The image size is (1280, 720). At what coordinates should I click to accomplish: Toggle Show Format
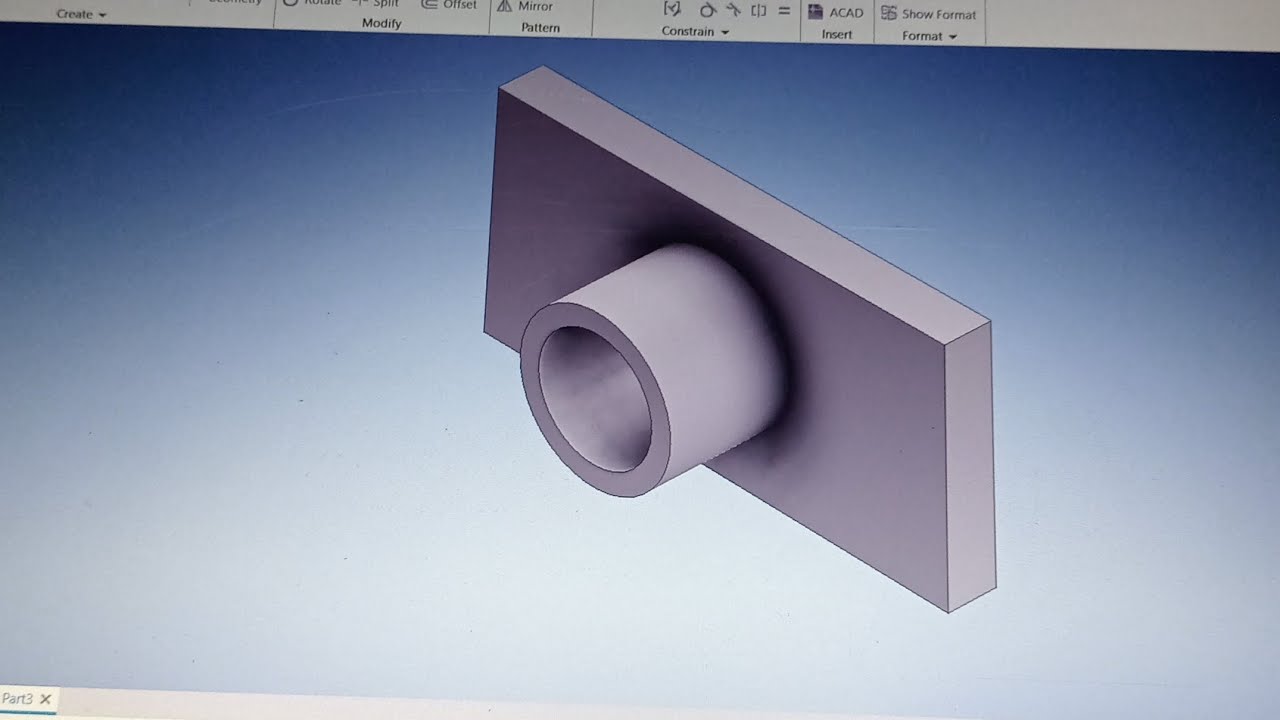point(929,14)
